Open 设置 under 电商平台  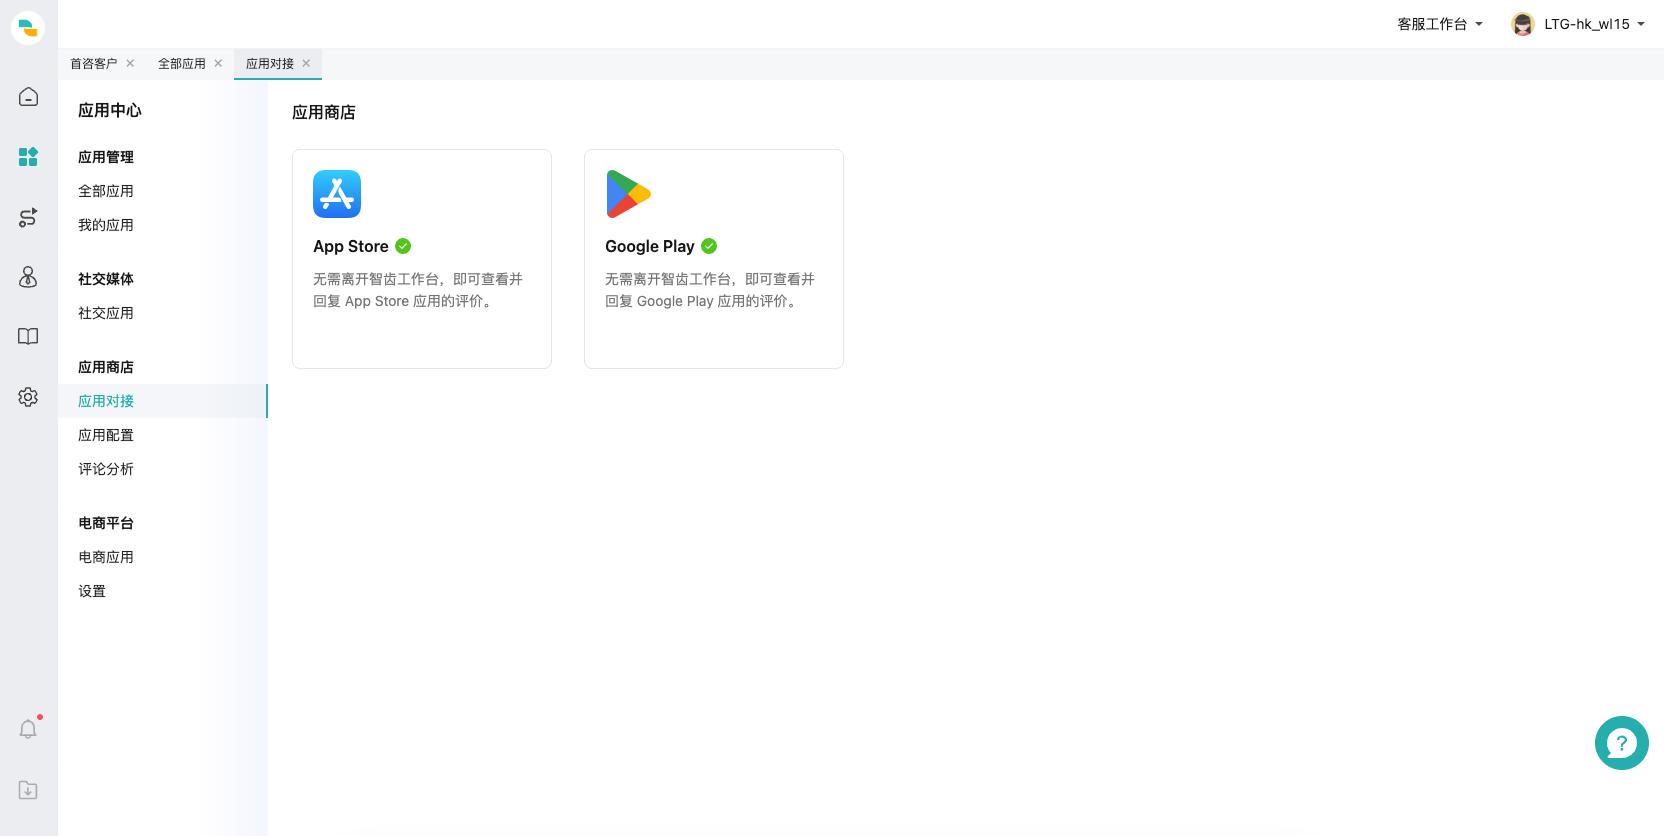(92, 591)
